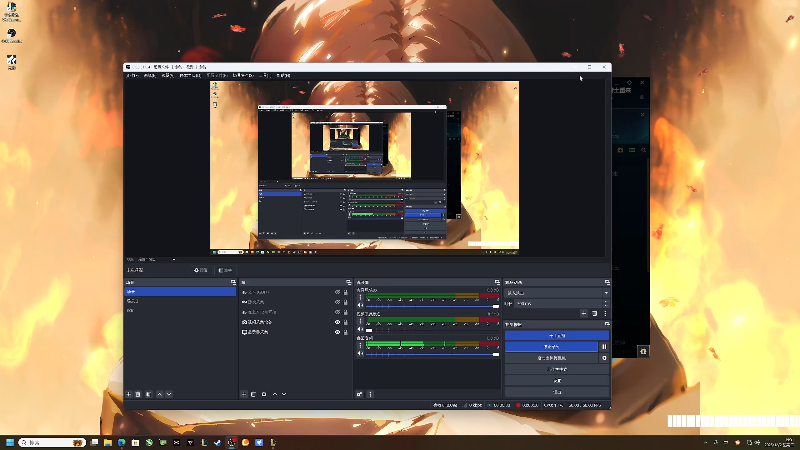Move the selected scene up
800x450 pixels.
pos(160,394)
